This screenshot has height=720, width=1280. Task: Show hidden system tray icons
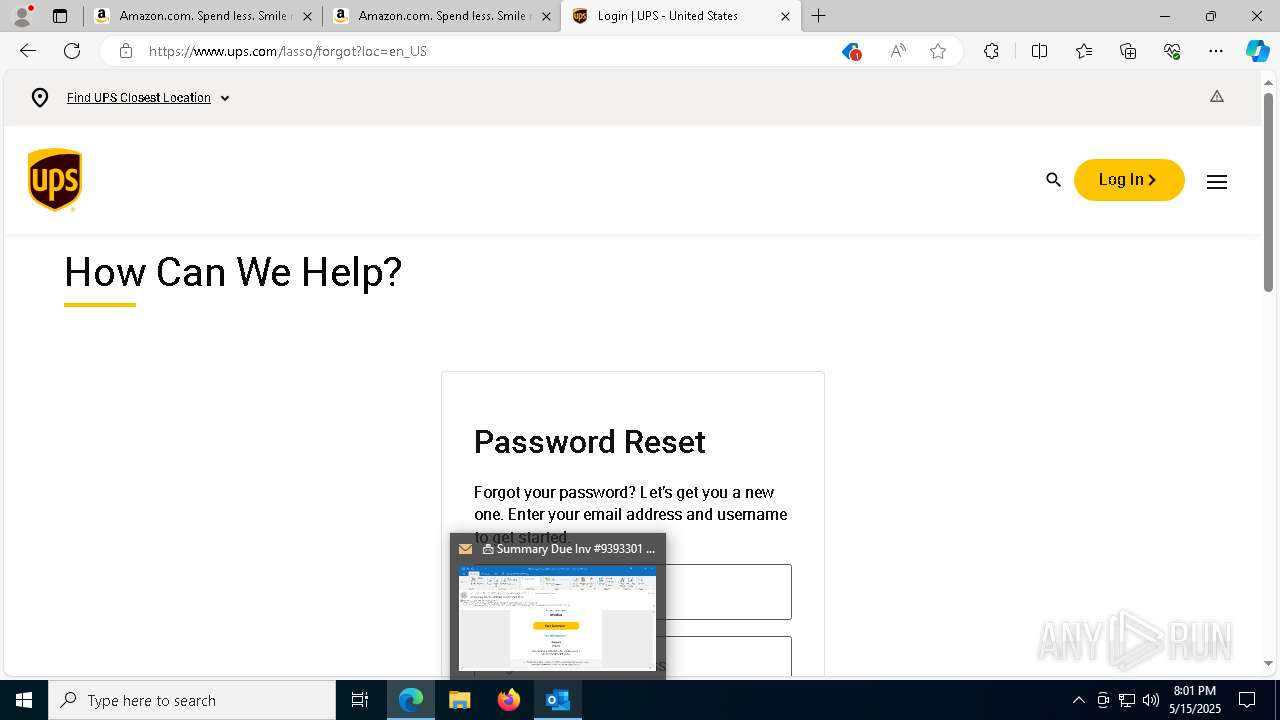tap(1078, 700)
